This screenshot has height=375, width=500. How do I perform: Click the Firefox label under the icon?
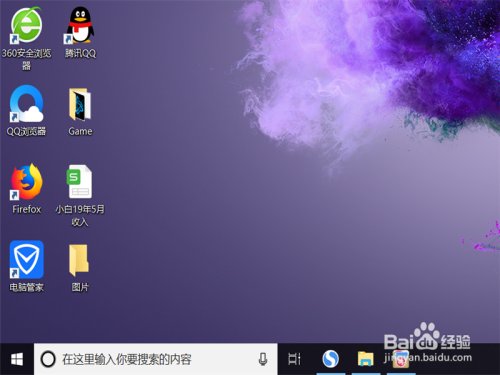click(27, 209)
